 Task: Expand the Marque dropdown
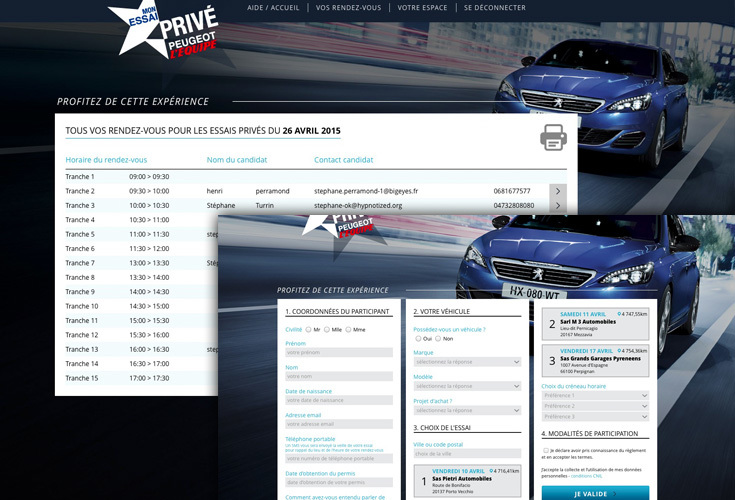[467, 362]
